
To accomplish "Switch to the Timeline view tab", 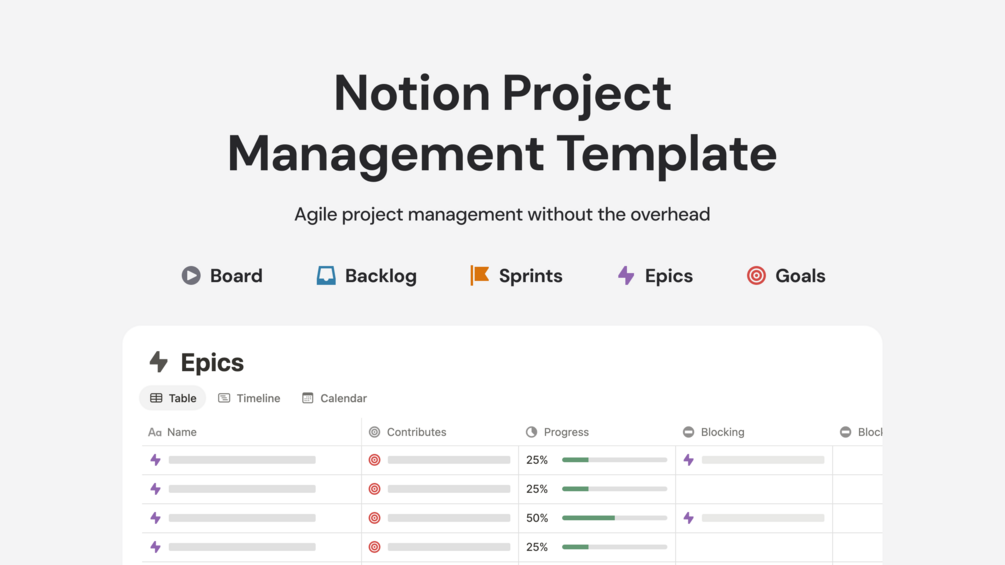I will pyautogui.click(x=249, y=398).
